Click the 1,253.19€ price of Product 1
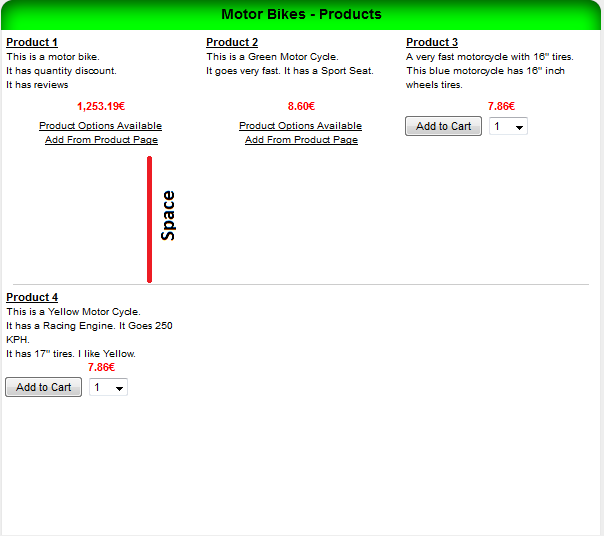The width and height of the screenshot is (604, 536). pos(100,106)
